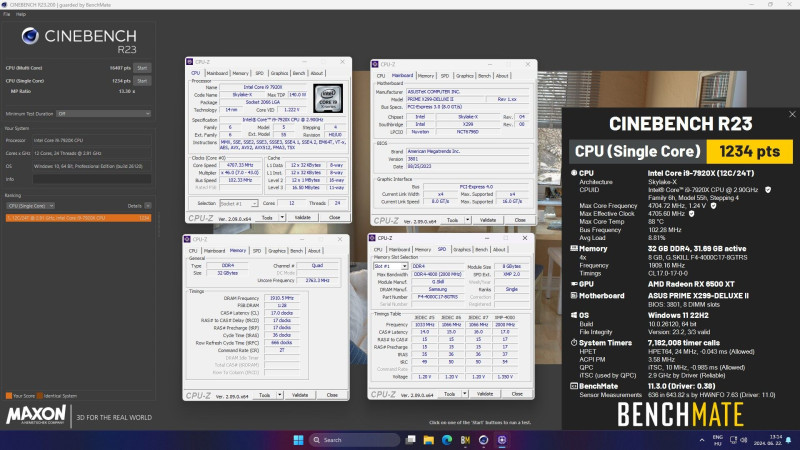Viewport: 800px width, 450px height.
Task: Open Slot #1 dropdown in CPU-Z SPD window
Action: point(390,266)
